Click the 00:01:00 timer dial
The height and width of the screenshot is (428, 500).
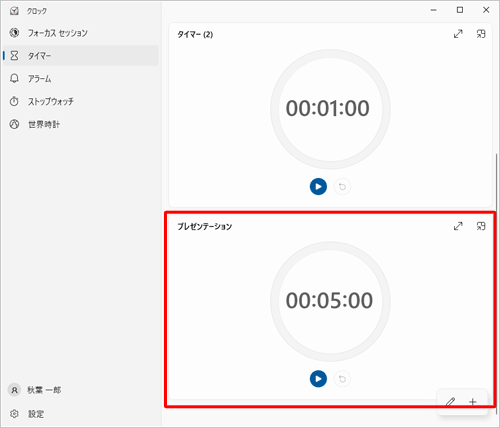pyautogui.click(x=330, y=109)
